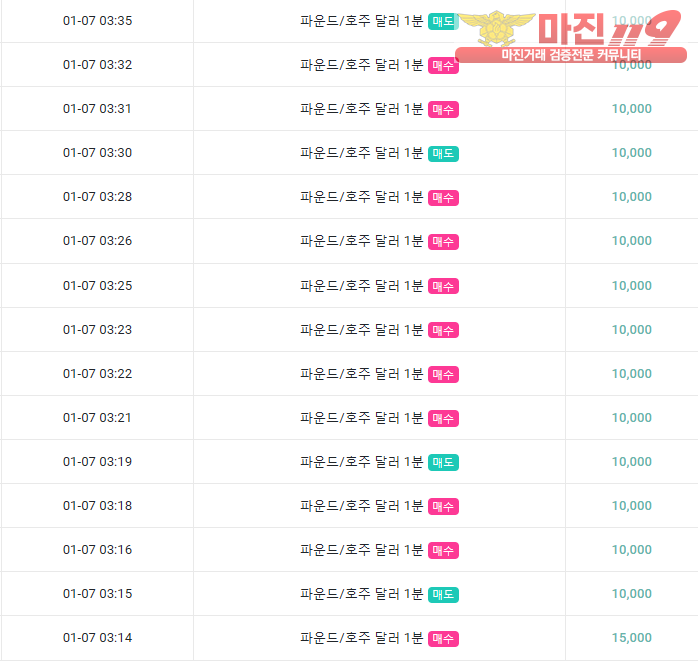This screenshot has width=698, height=661.
Task: Click the 매수 badge on the 03:31 row
Action: pyautogui.click(x=443, y=109)
